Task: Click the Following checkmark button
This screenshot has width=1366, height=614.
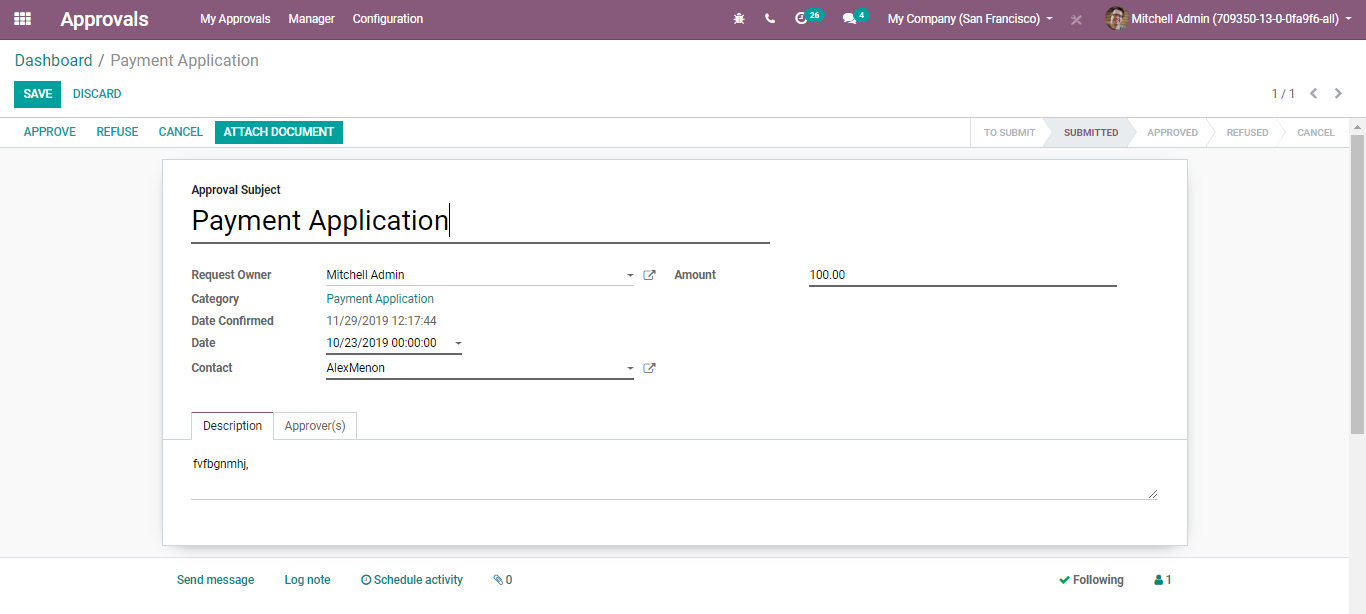Action: click(1091, 580)
